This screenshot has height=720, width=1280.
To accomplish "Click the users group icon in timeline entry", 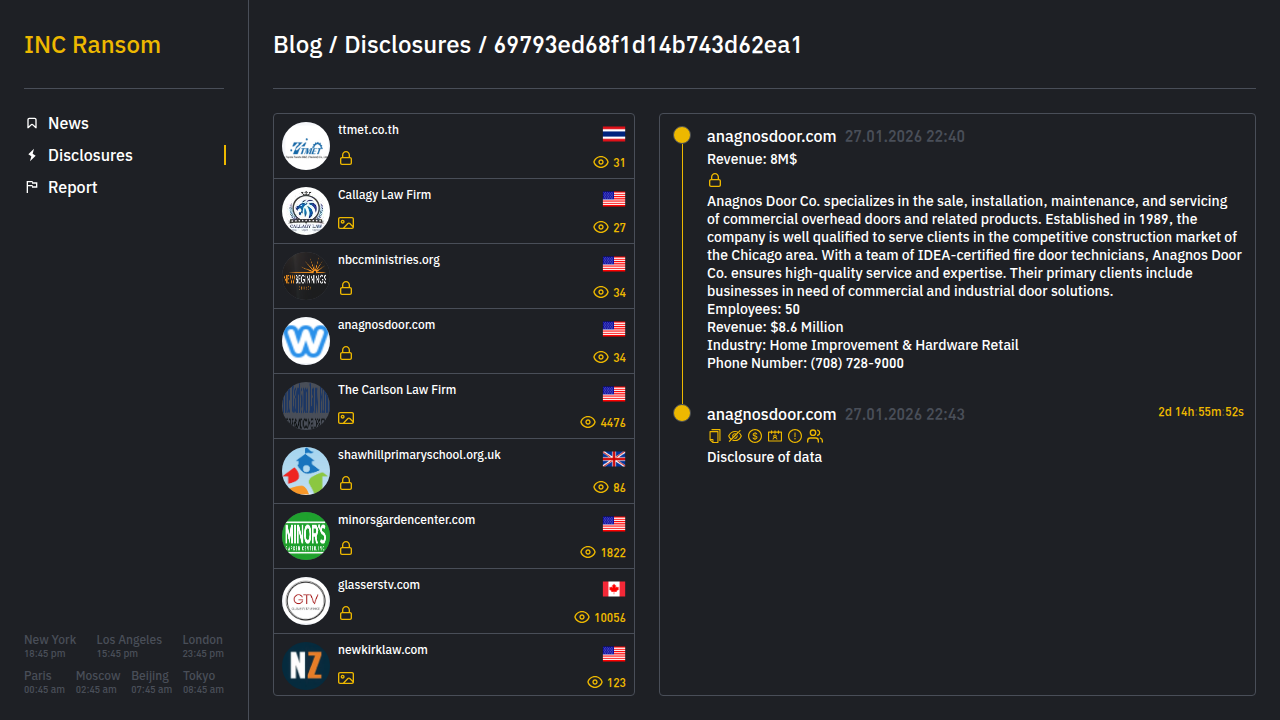I will tap(815, 436).
